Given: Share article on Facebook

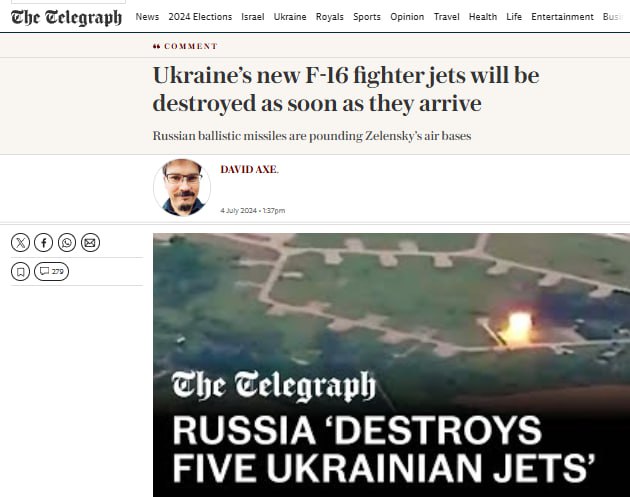Looking at the screenshot, I should point(44,243).
